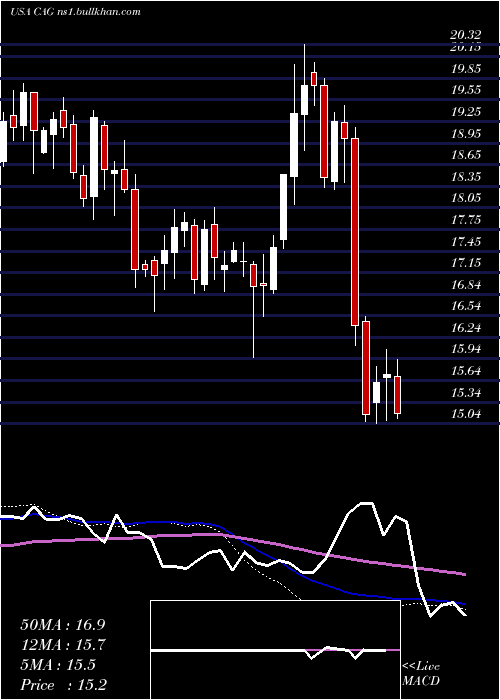500x700 pixels.
Task: Select the 17.15 price axis label
Action: 466,262
